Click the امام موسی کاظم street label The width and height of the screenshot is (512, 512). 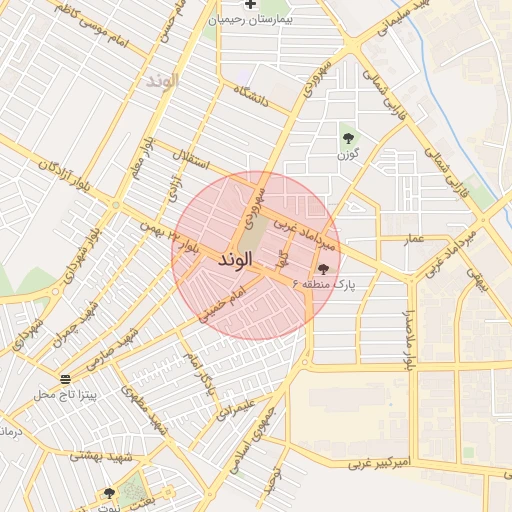91,25
